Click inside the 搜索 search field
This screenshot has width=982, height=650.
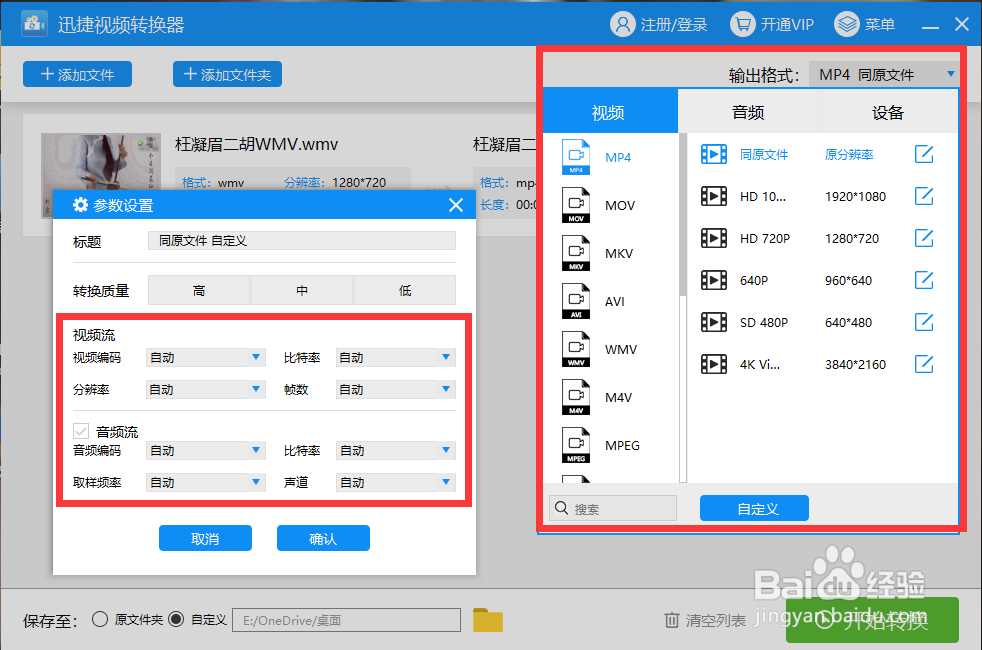tap(613, 508)
